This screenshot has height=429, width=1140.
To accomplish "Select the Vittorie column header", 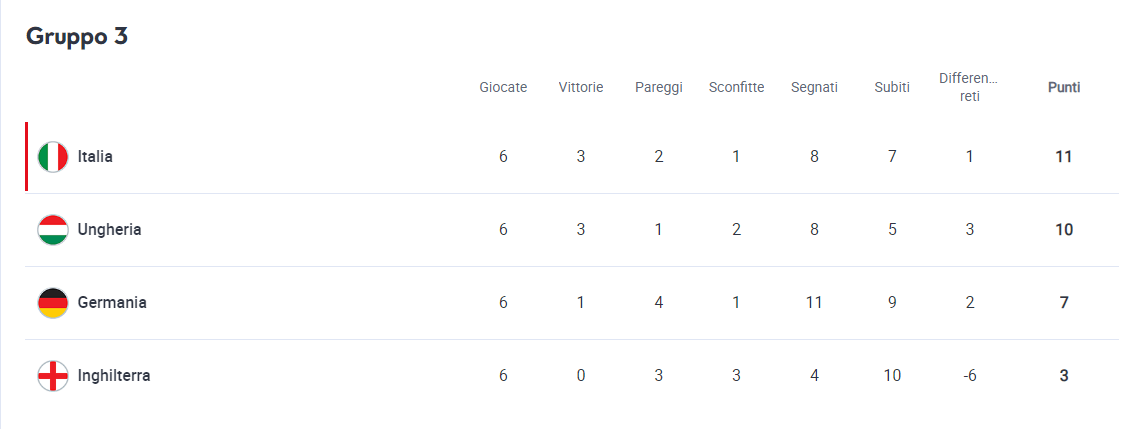I will [581, 87].
